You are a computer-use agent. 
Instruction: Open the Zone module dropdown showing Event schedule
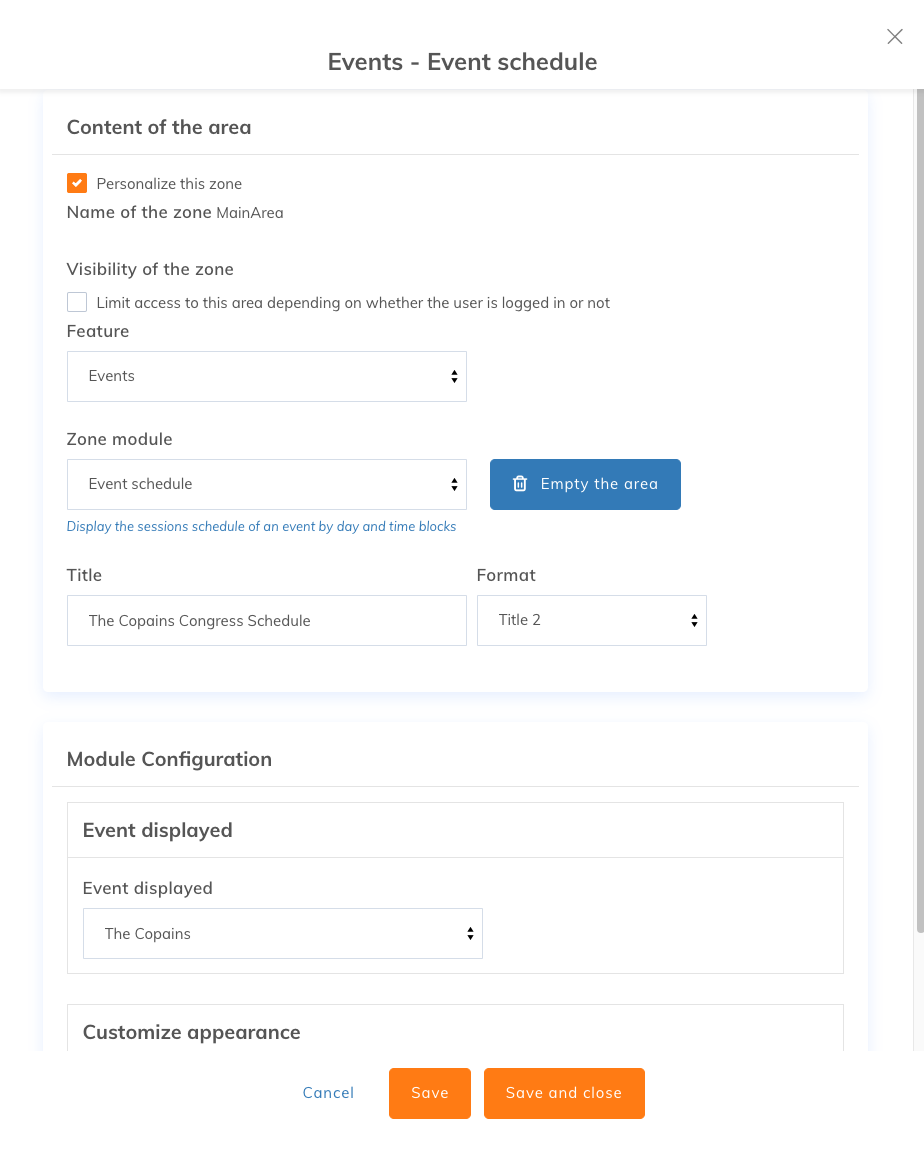tap(267, 484)
